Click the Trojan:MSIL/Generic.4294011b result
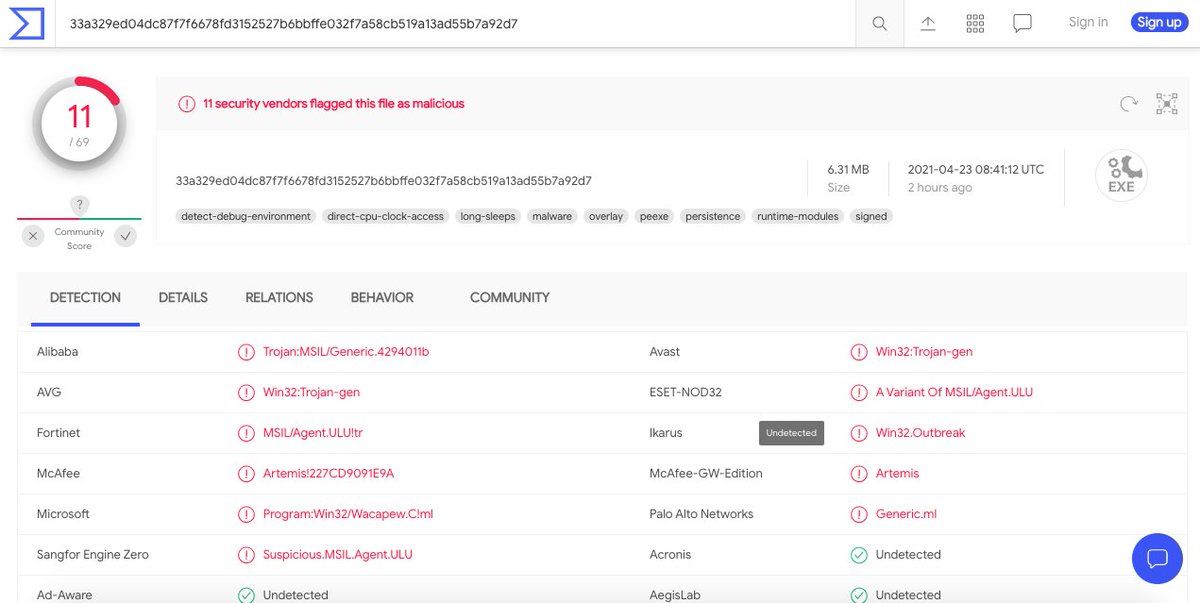 [346, 352]
